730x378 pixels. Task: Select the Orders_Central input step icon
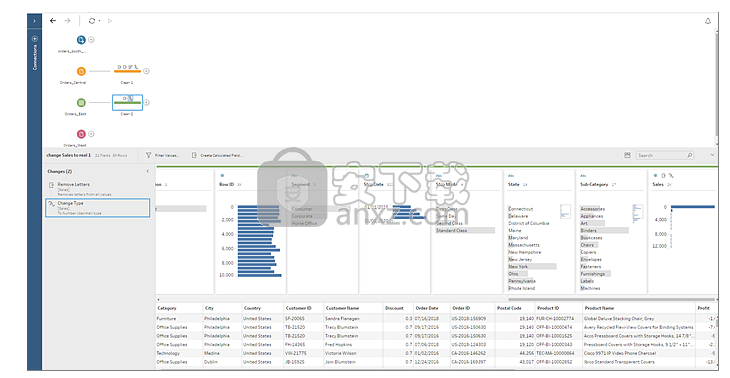click(81, 71)
